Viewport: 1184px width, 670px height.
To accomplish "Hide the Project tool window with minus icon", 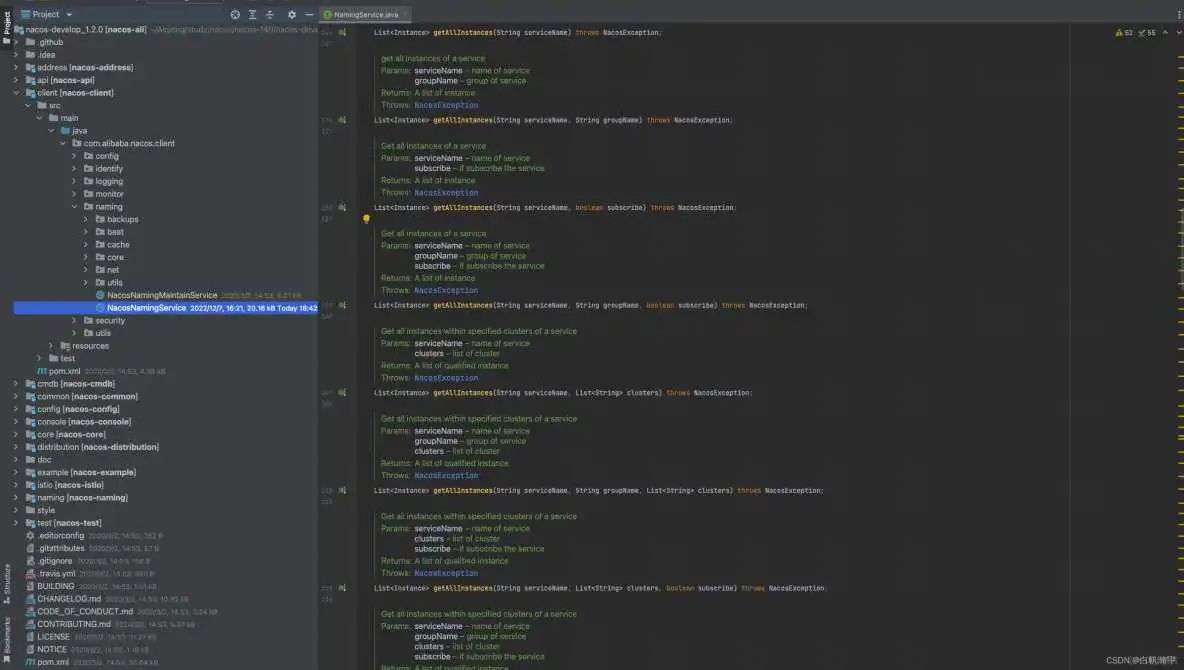I will pos(309,14).
